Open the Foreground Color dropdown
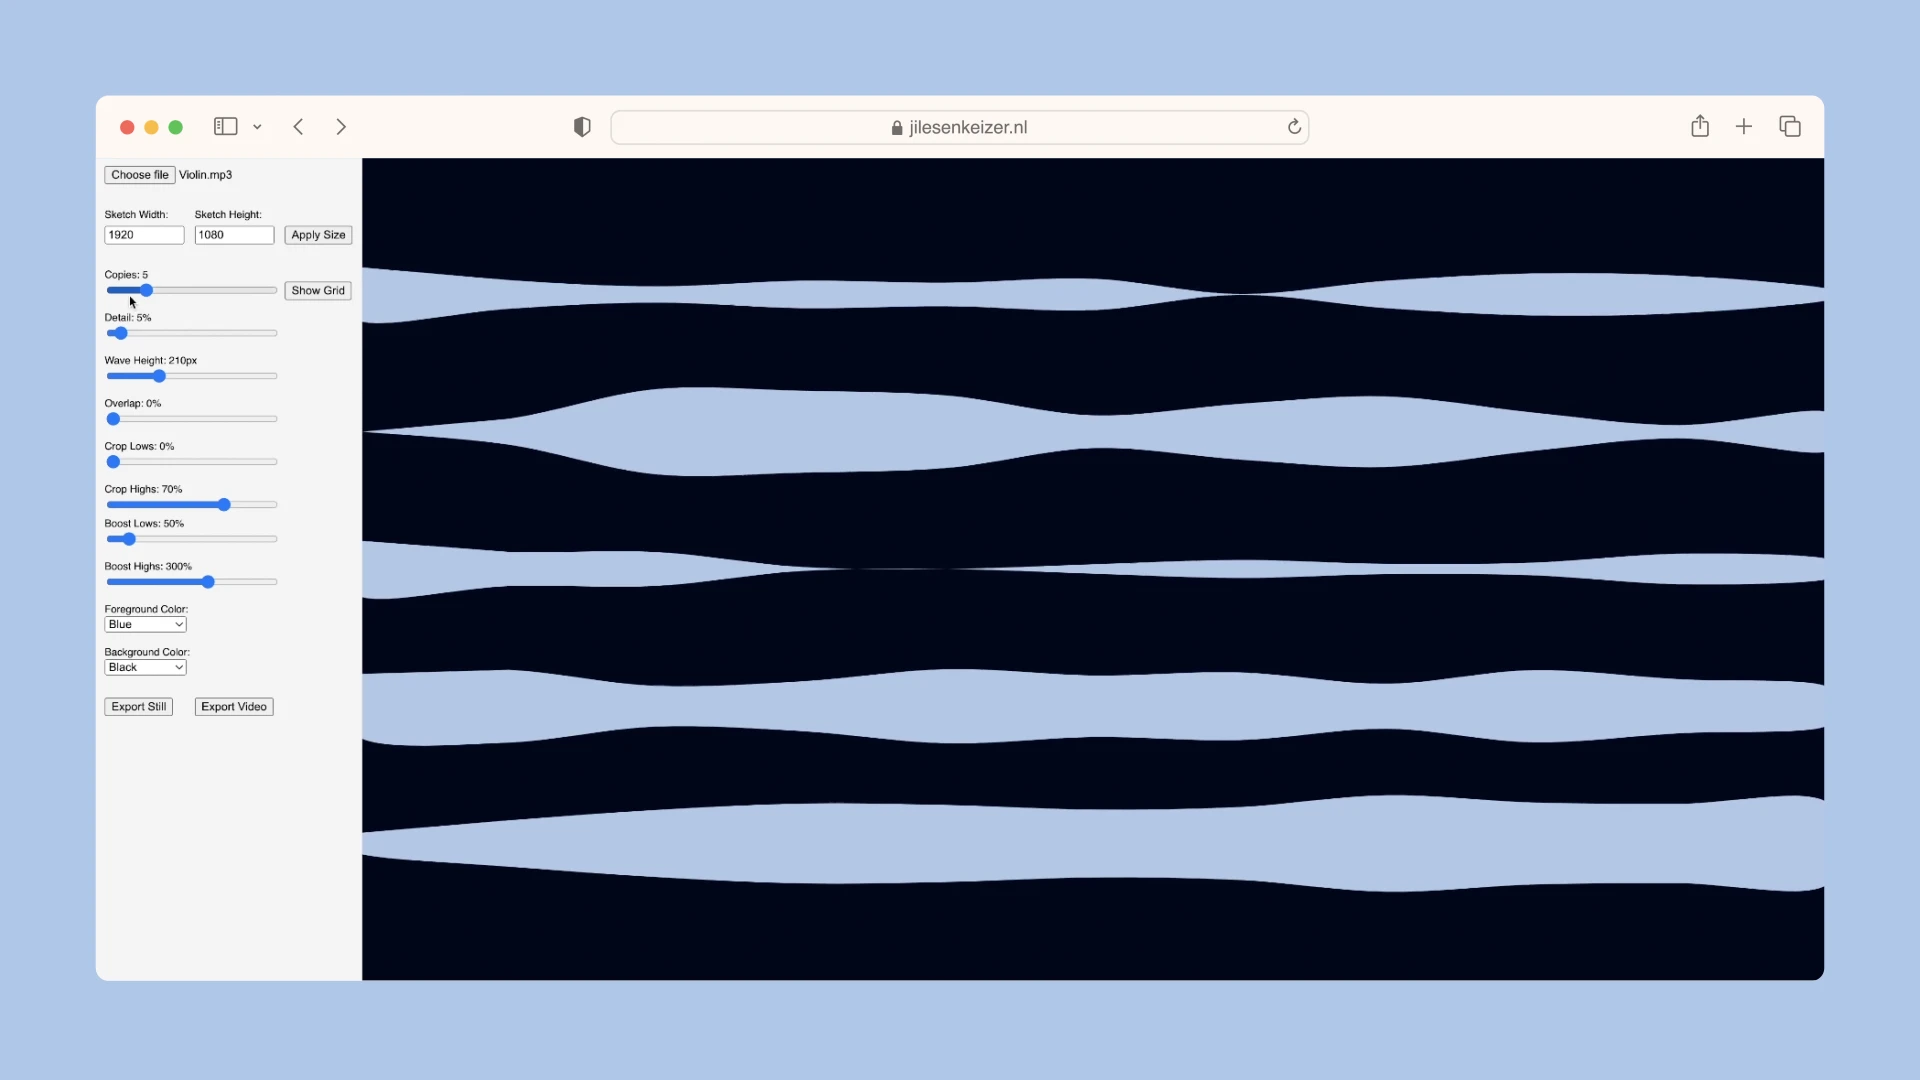The width and height of the screenshot is (1920, 1080). pos(145,624)
